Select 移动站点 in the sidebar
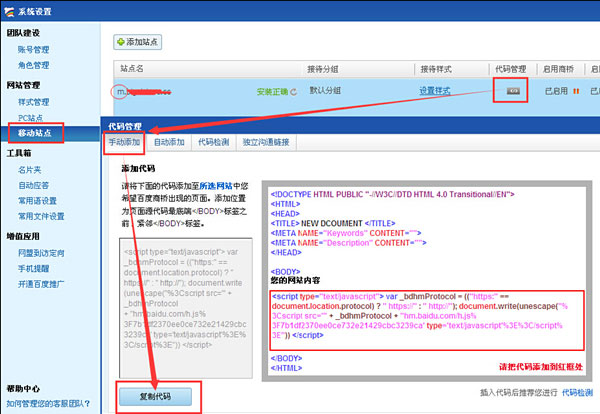The image size is (600, 414). 35,133
